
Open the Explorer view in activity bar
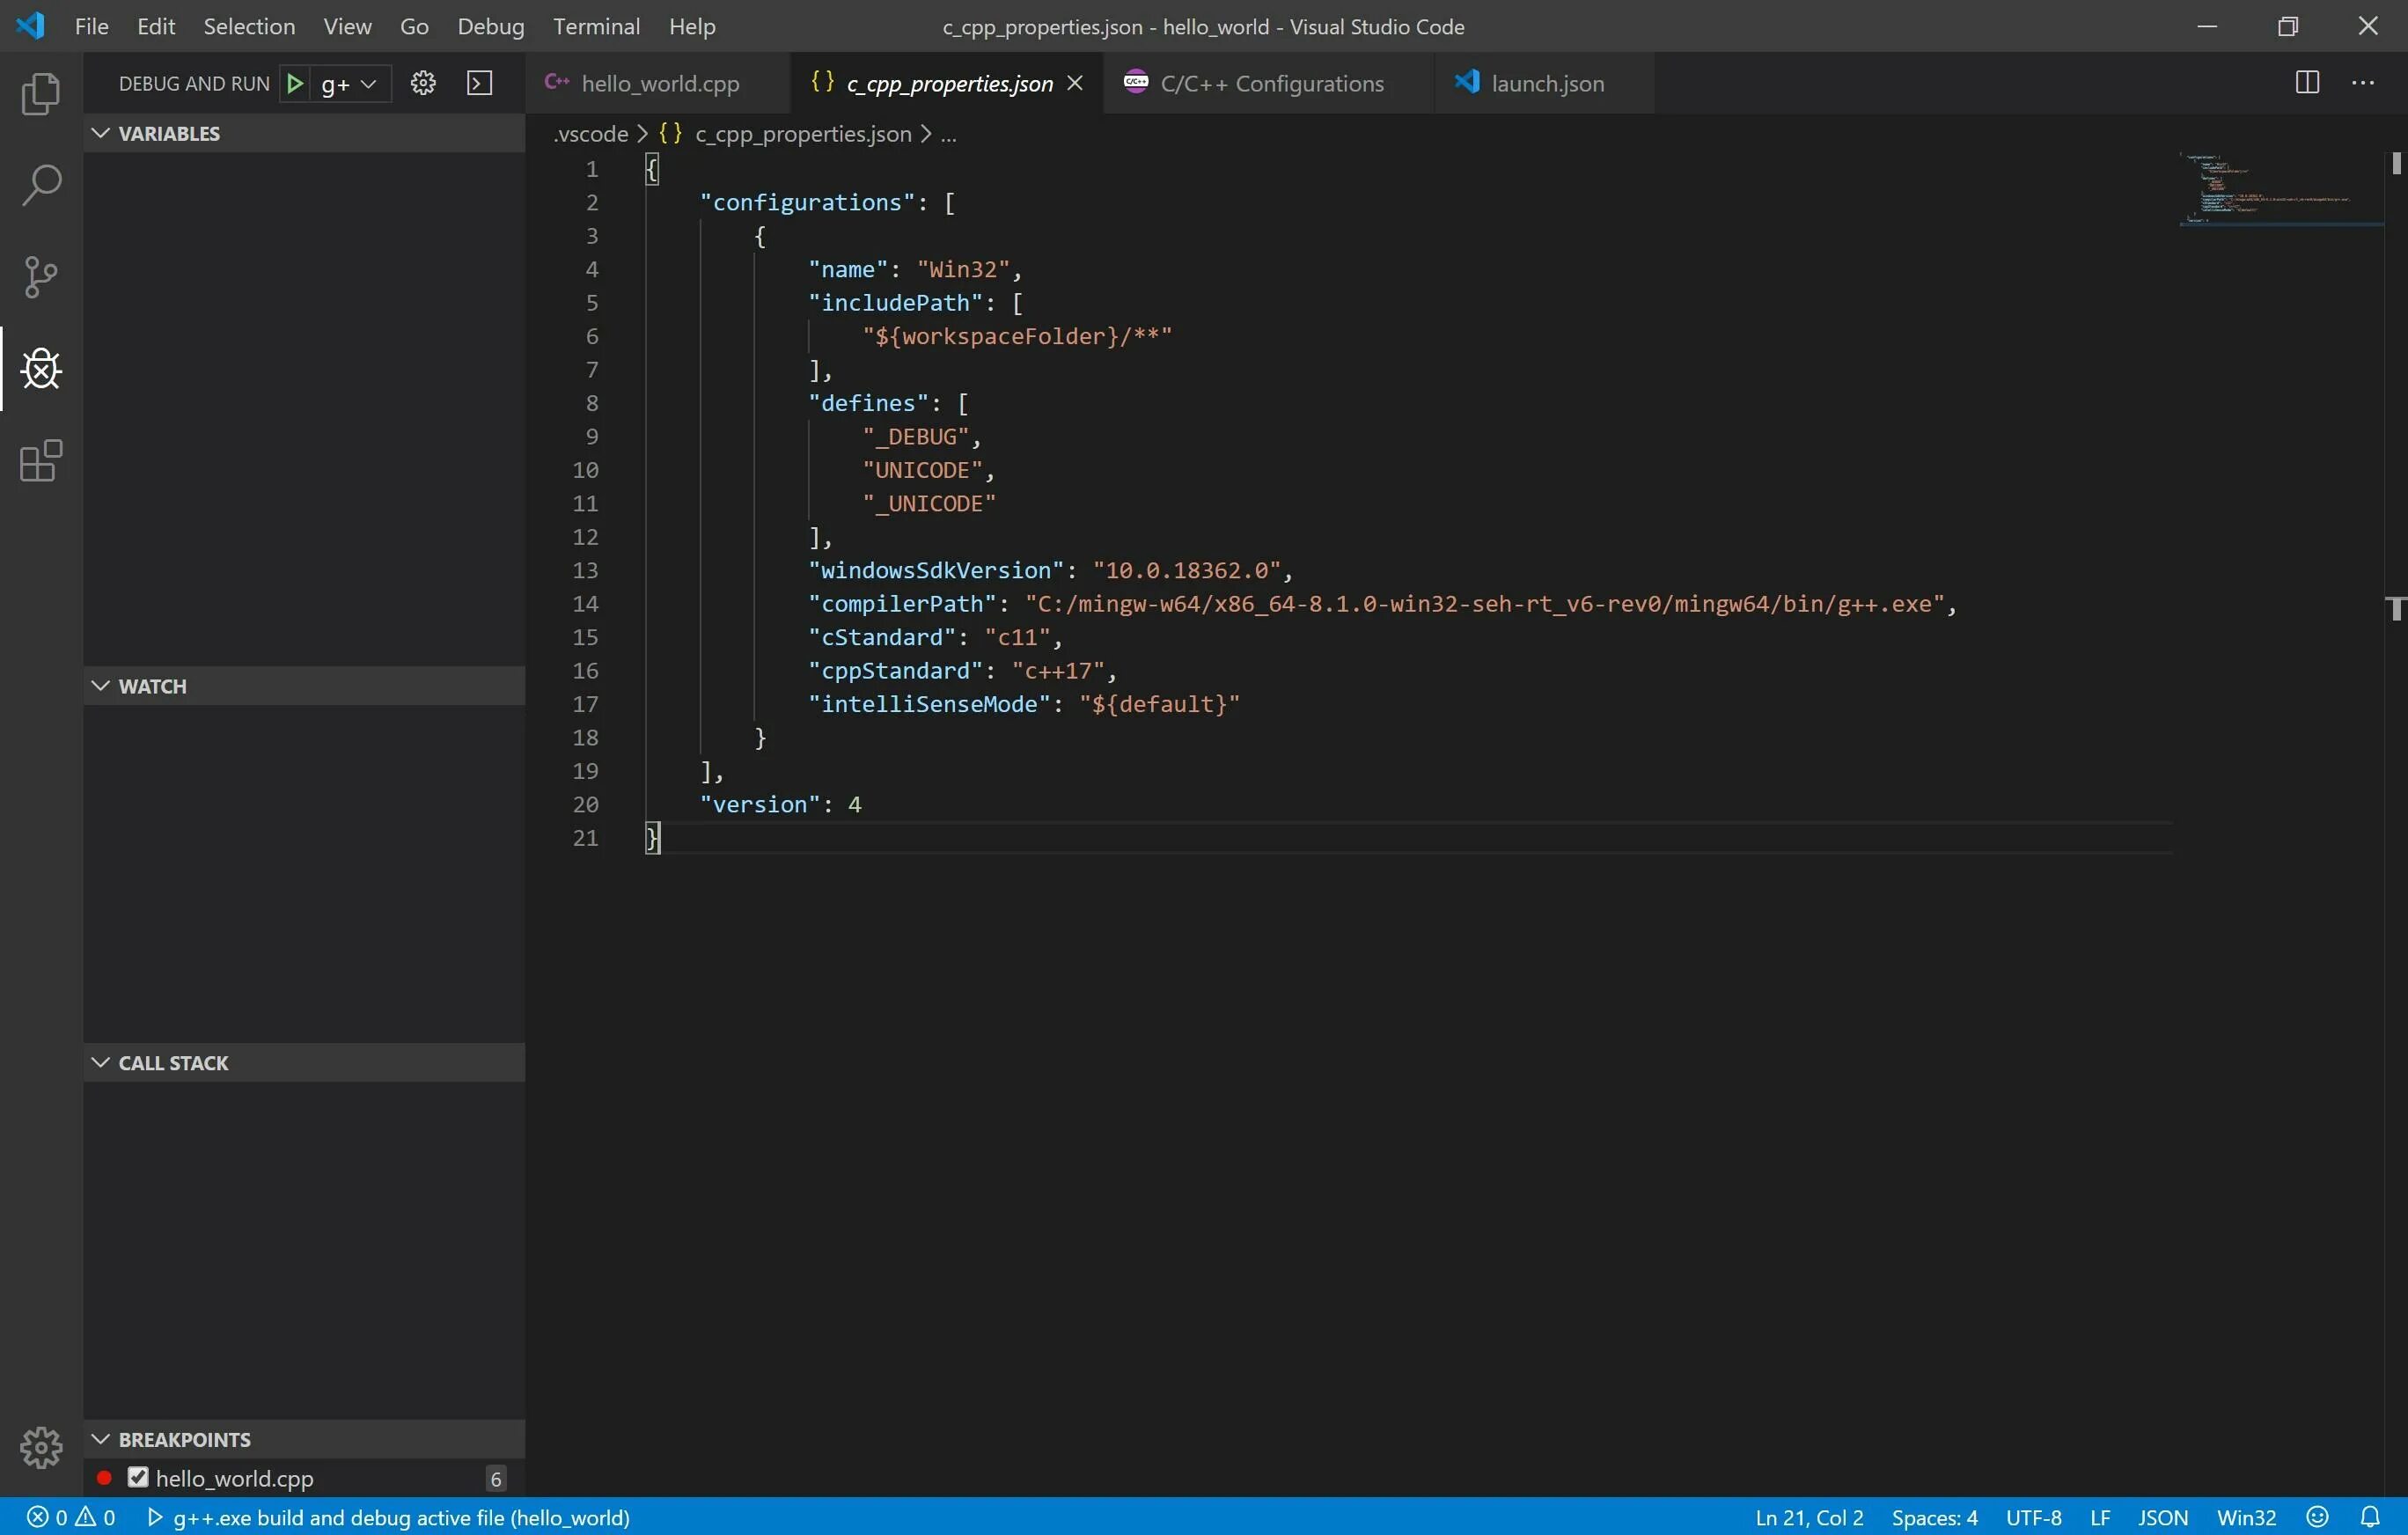(x=41, y=94)
